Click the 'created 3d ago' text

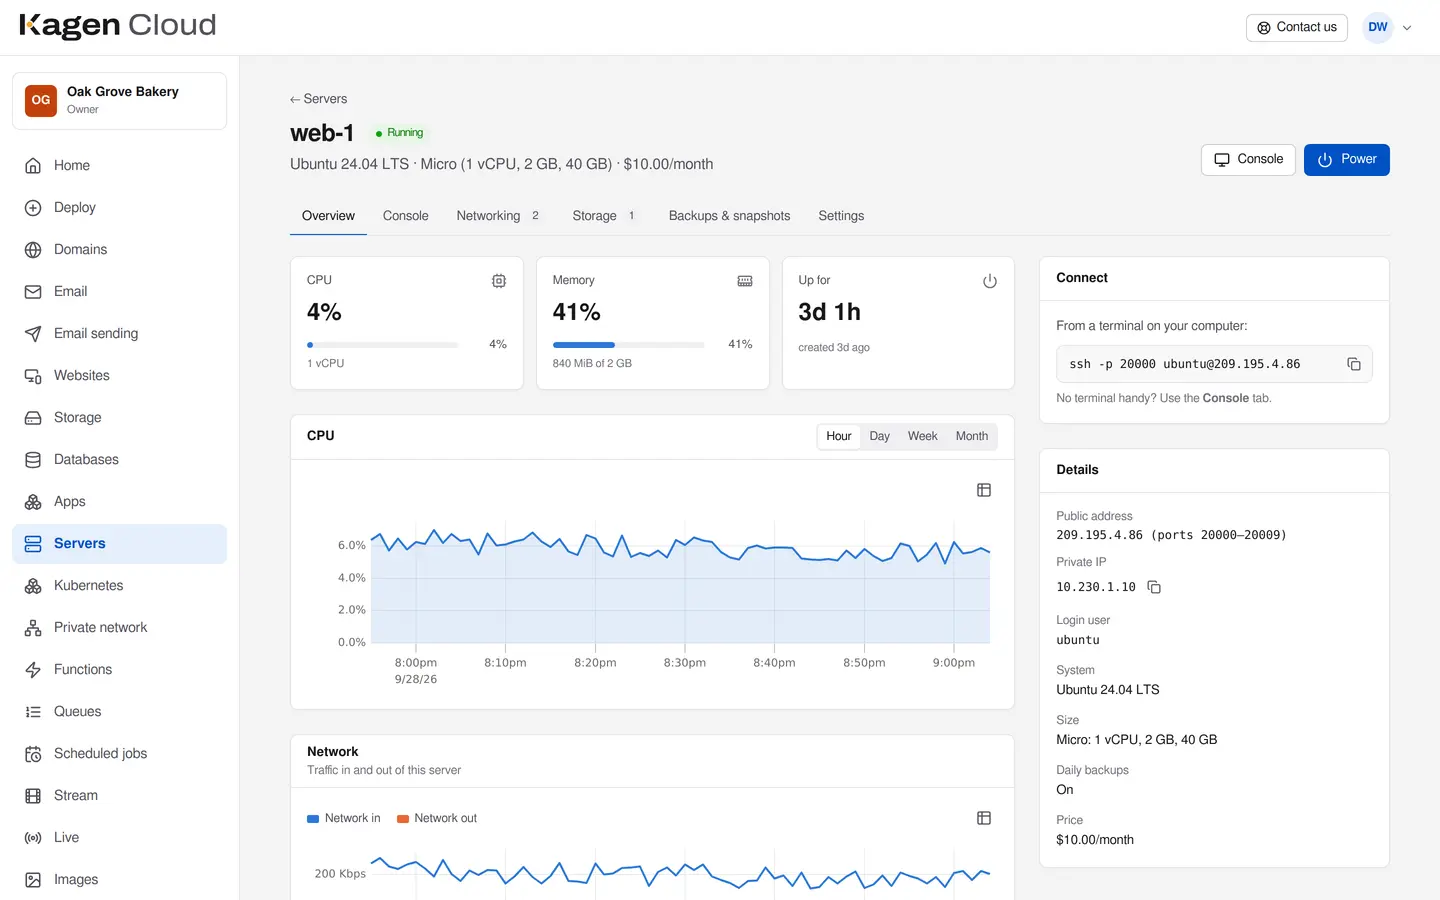click(834, 348)
